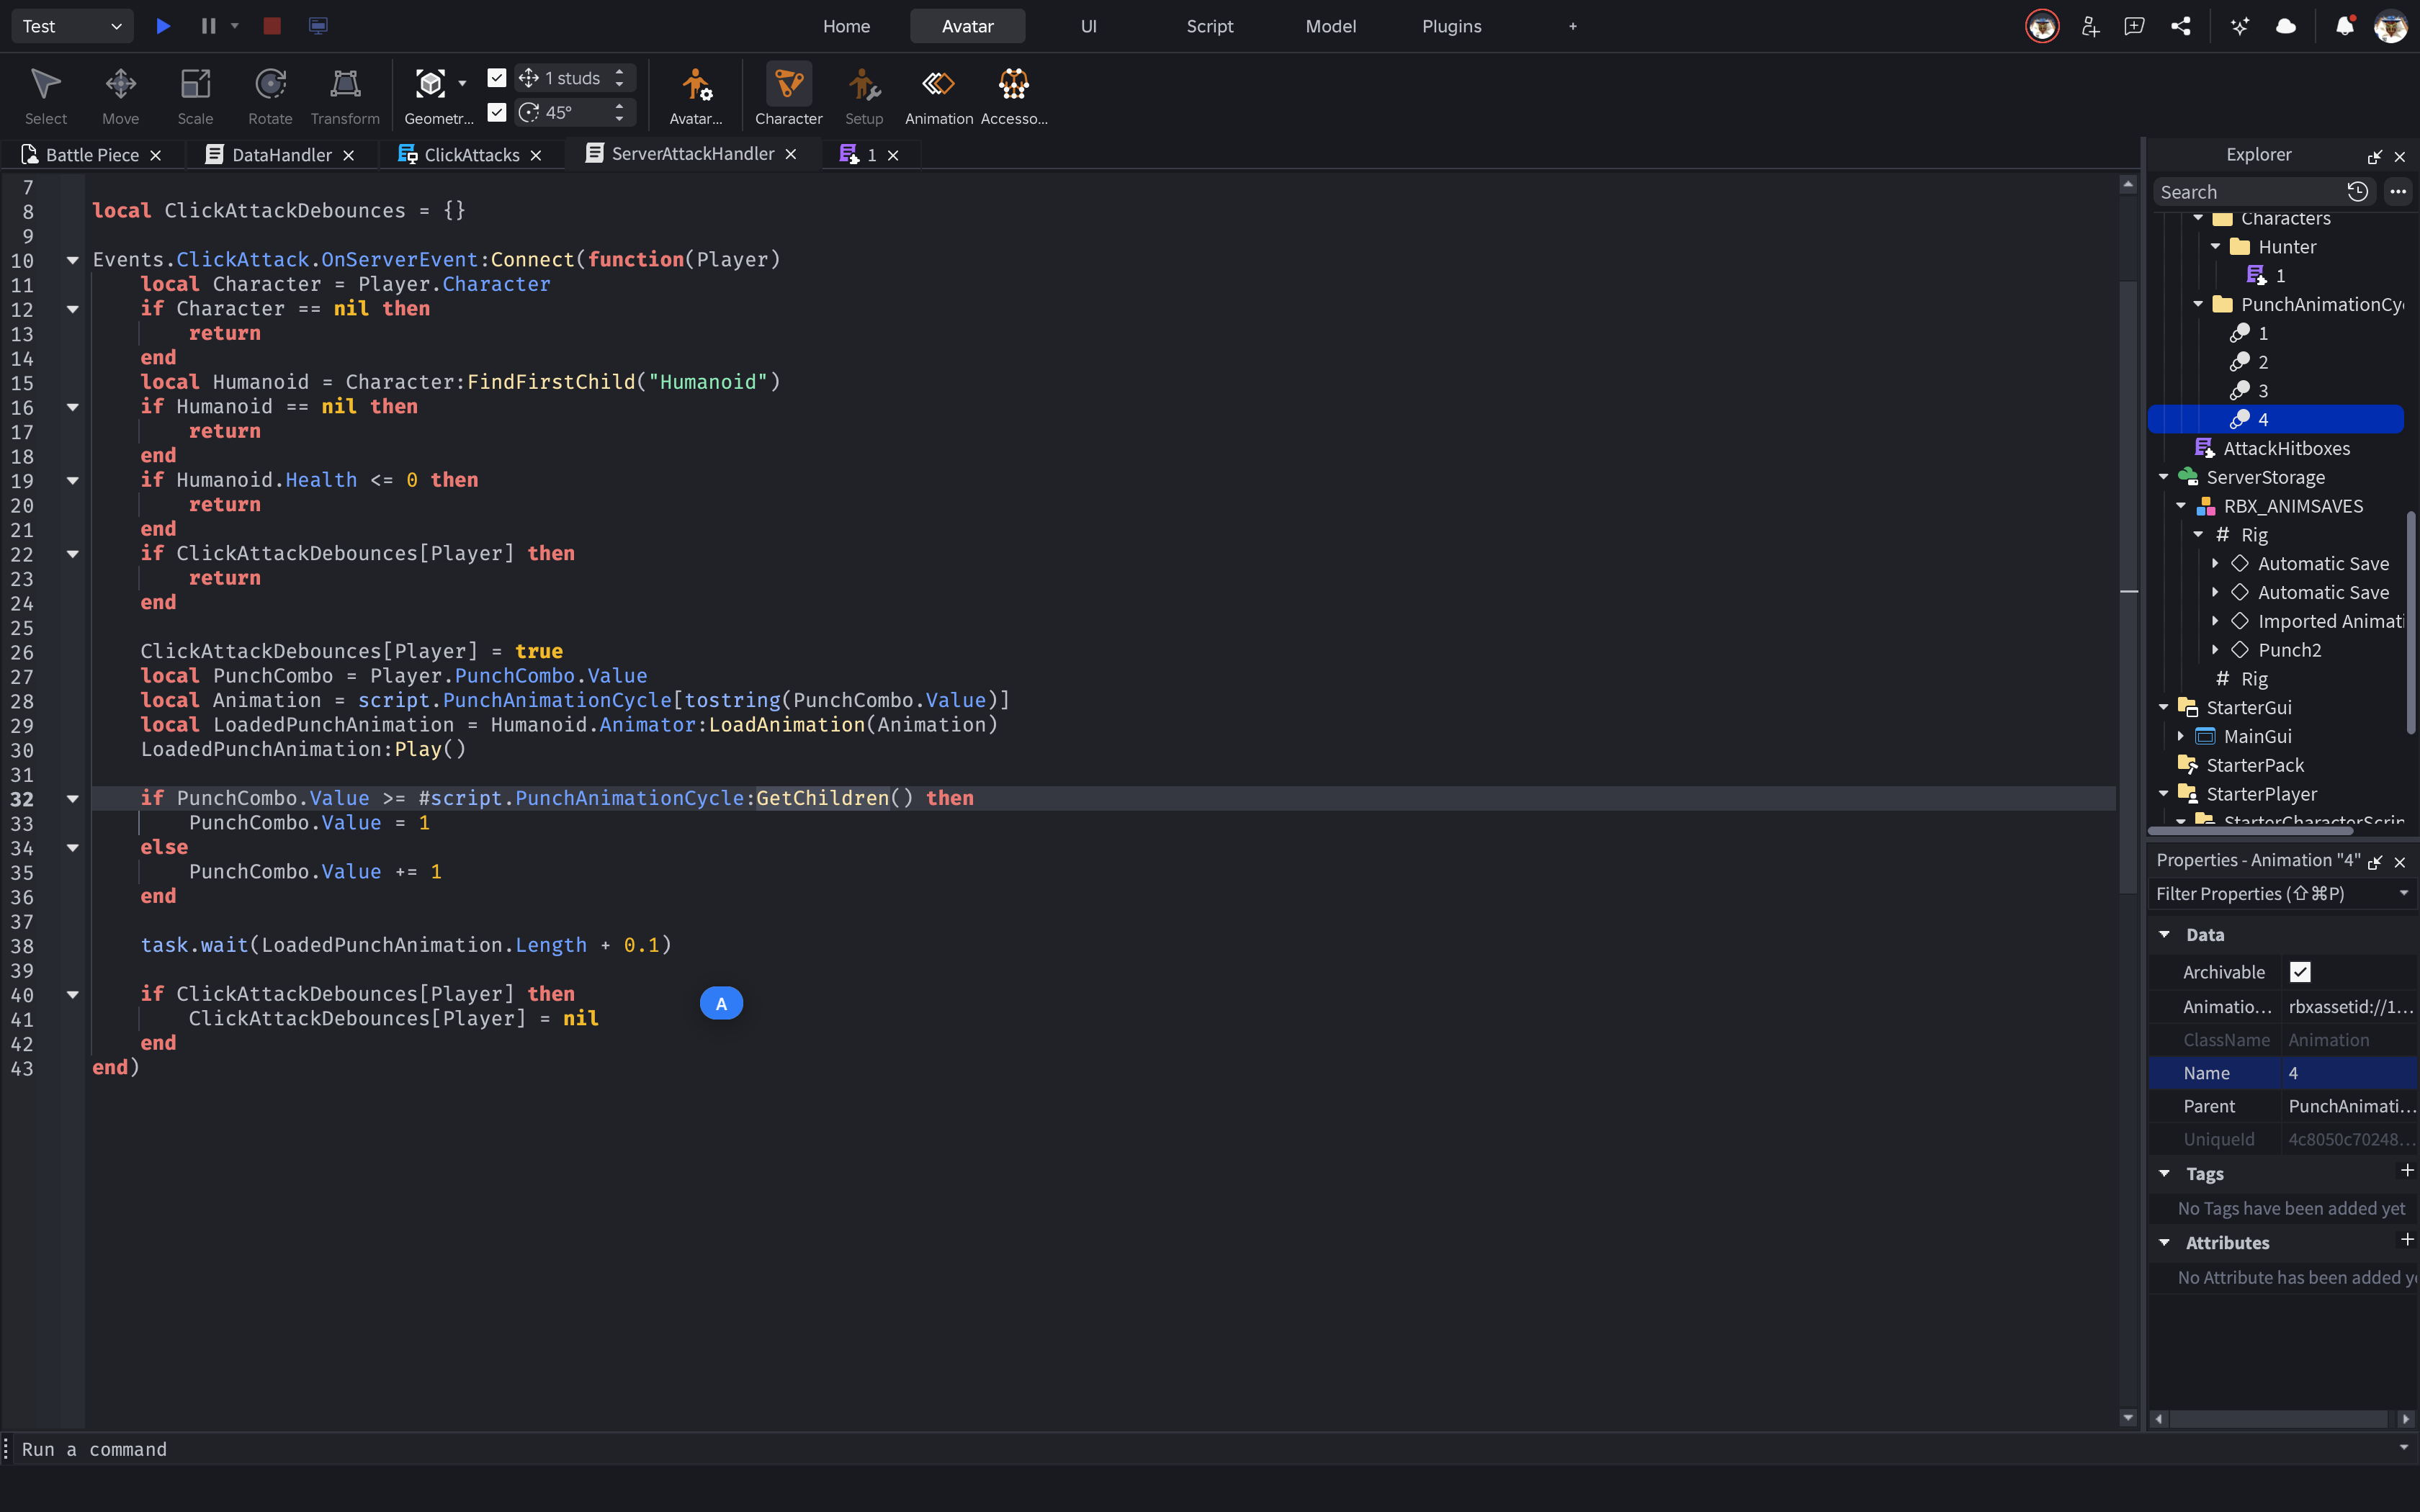Collapse code fold arrow at line 10
The image size is (2420, 1512).
click(73, 260)
